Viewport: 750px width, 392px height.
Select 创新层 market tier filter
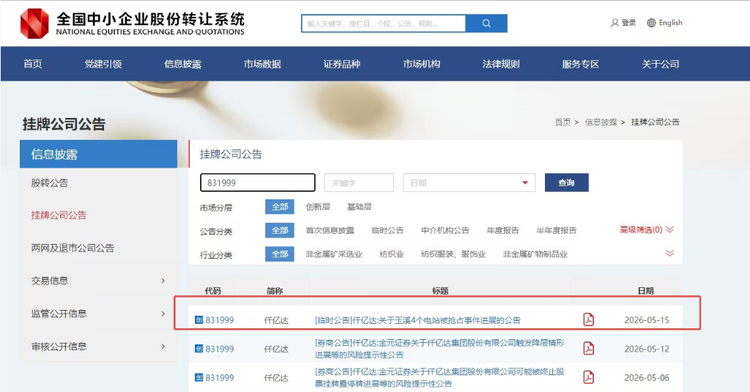coord(318,207)
